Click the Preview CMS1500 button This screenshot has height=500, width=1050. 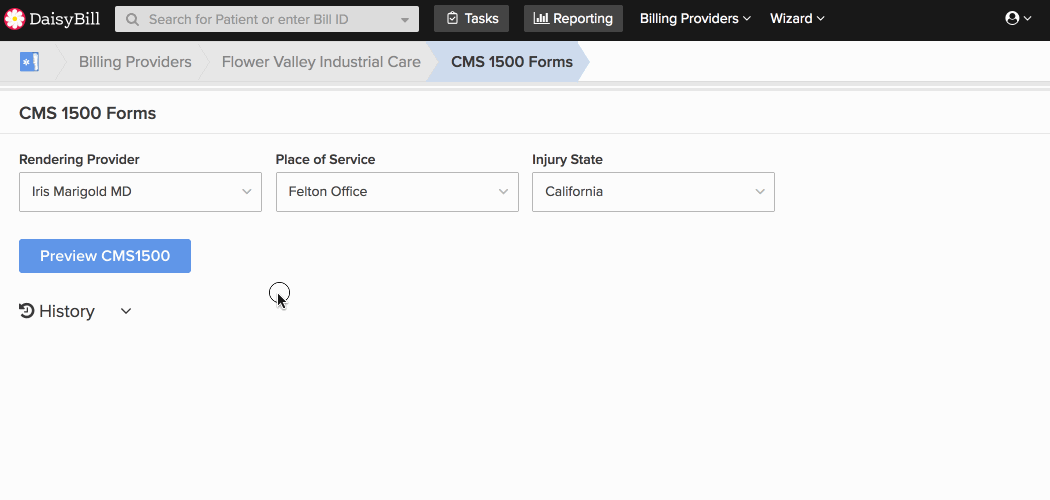105,256
